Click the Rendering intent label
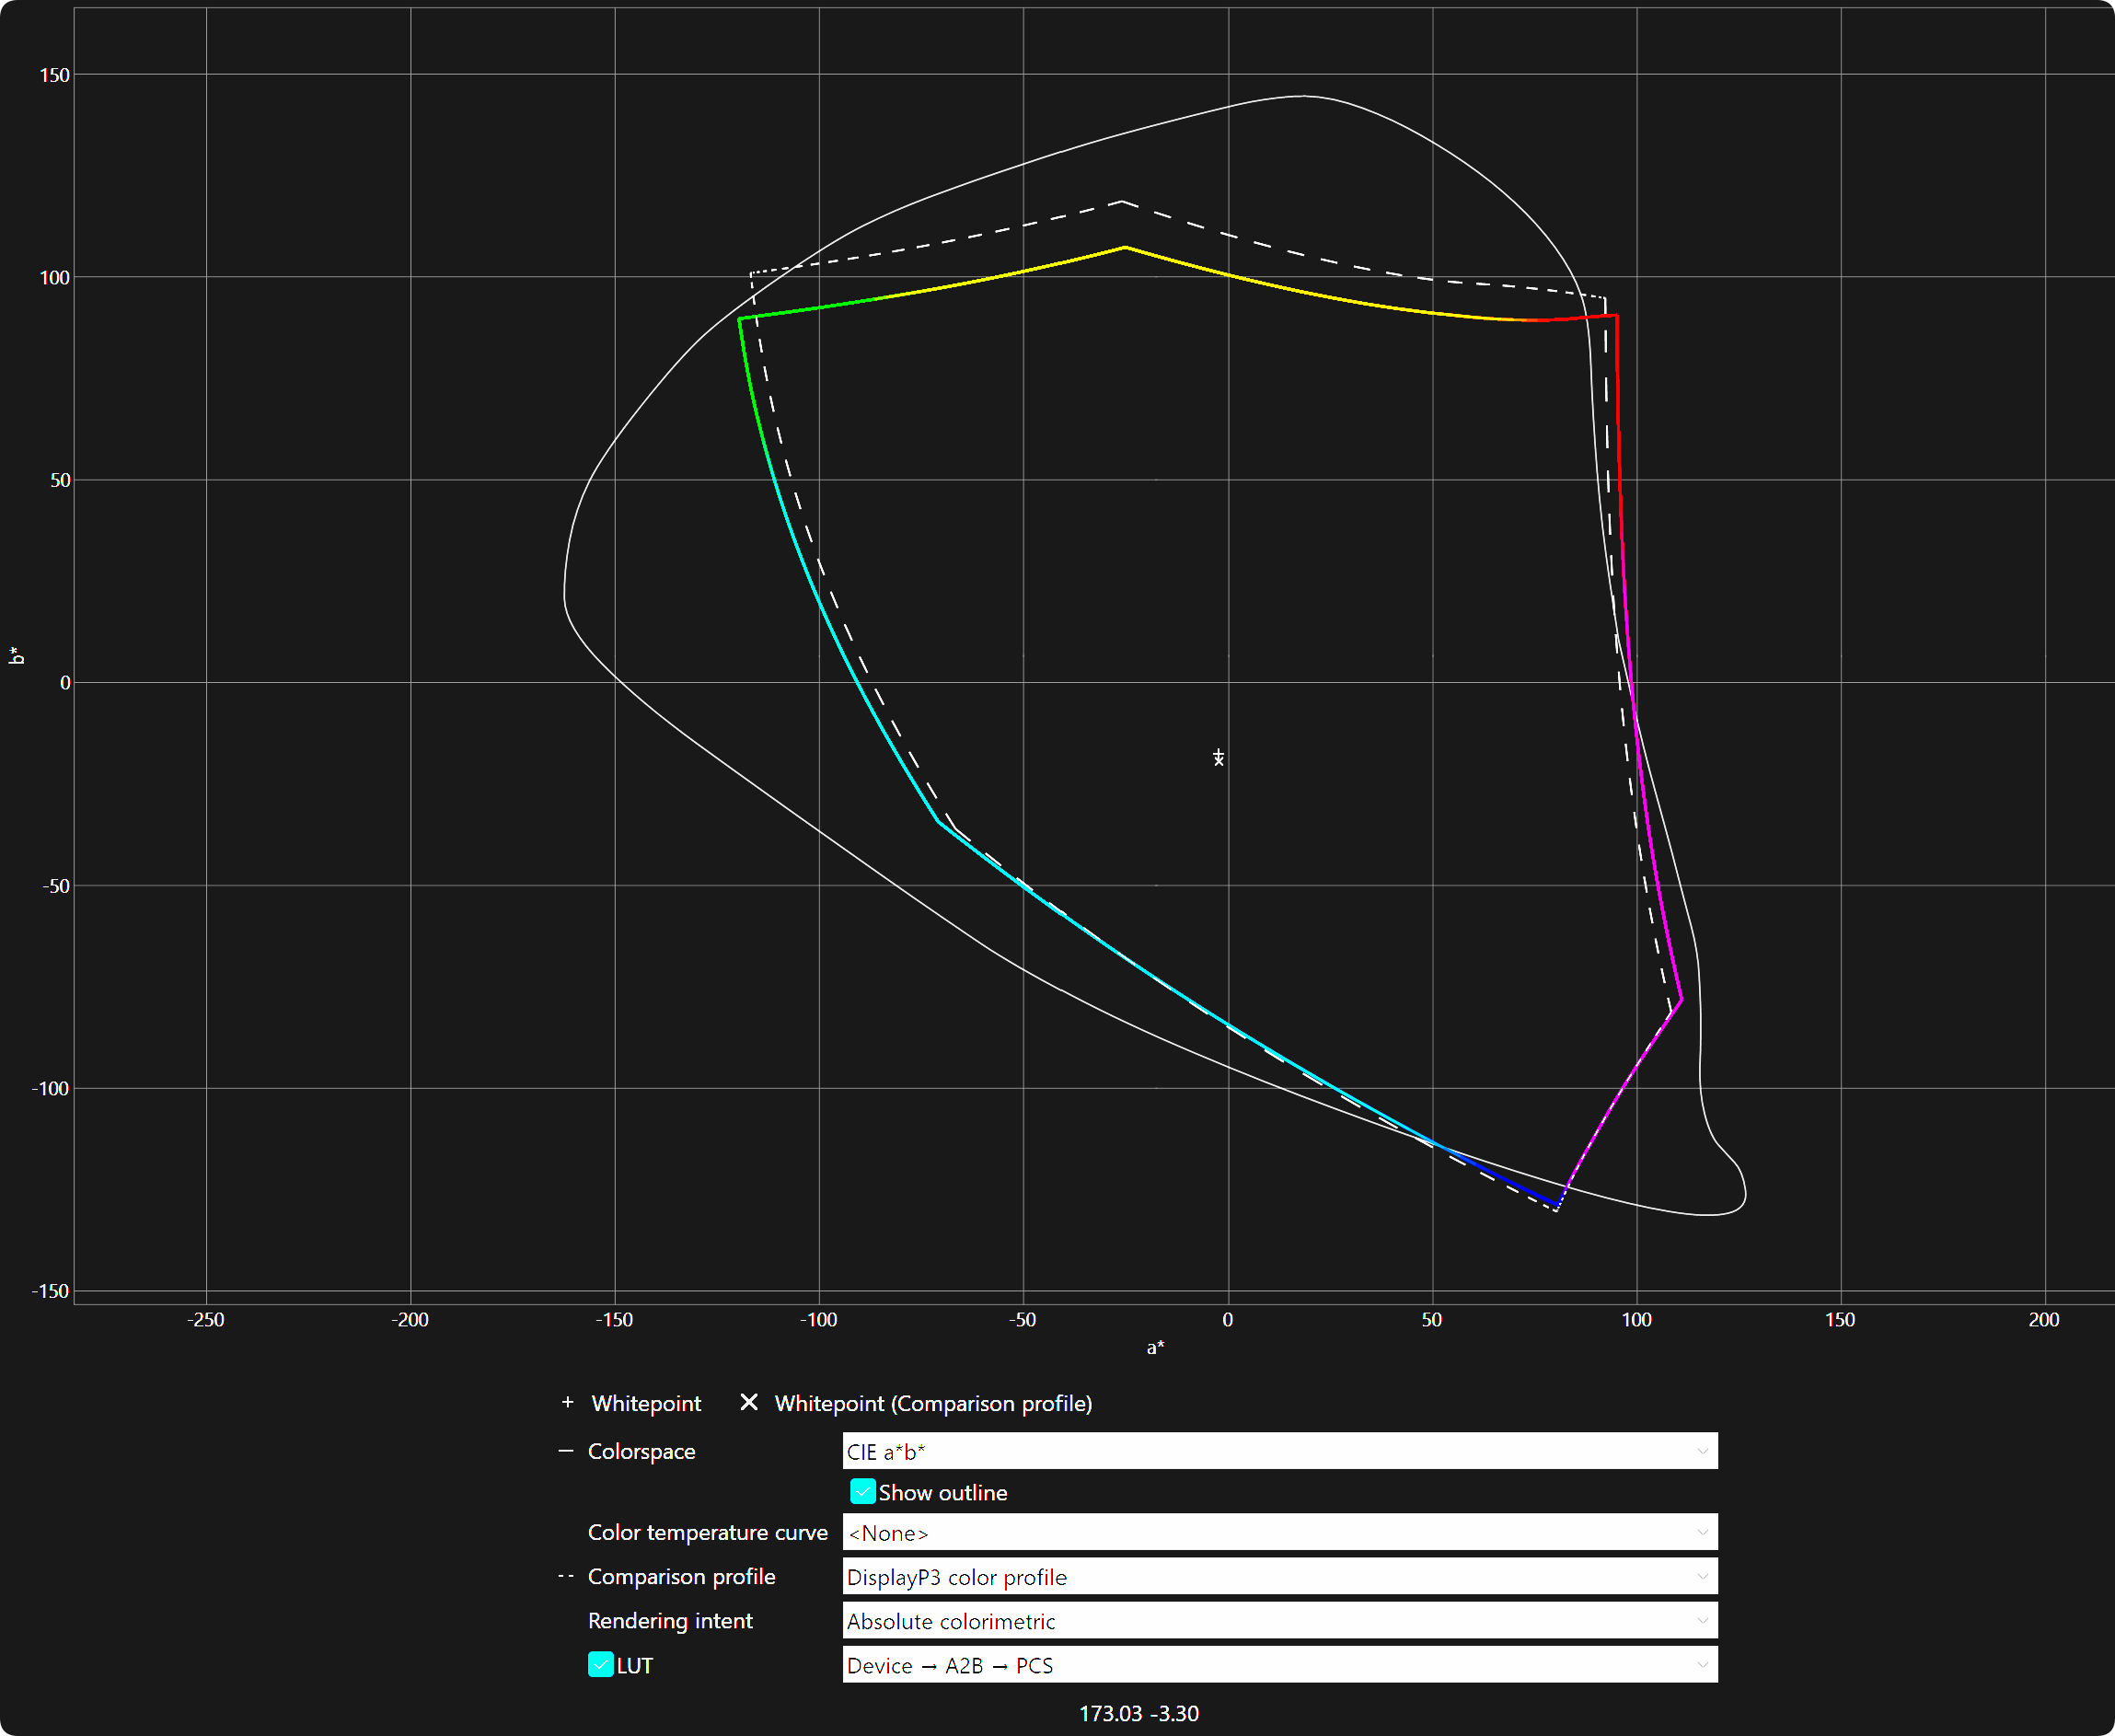 pos(670,1621)
